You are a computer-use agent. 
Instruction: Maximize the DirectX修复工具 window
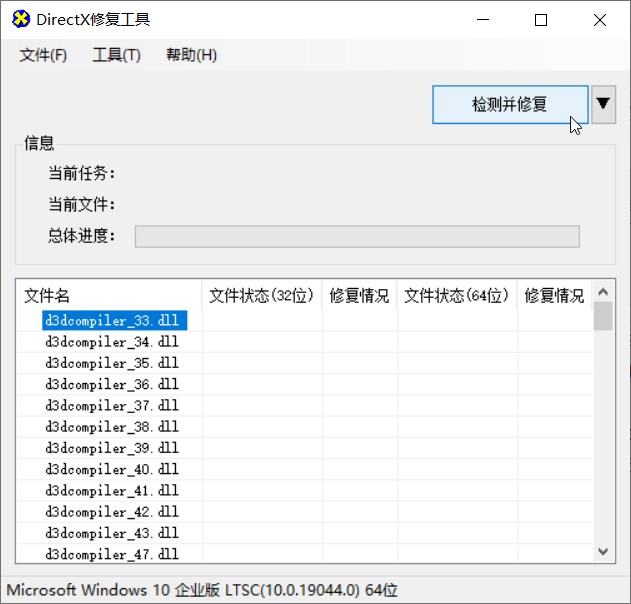tap(541, 19)
